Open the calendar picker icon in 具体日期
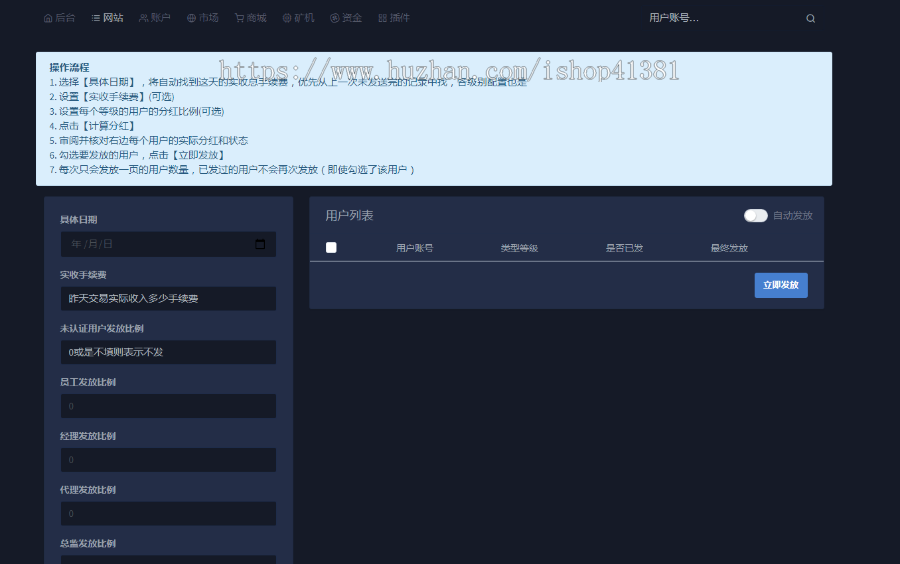This screenshot has width=900, height=564. (x=260, y=244)
